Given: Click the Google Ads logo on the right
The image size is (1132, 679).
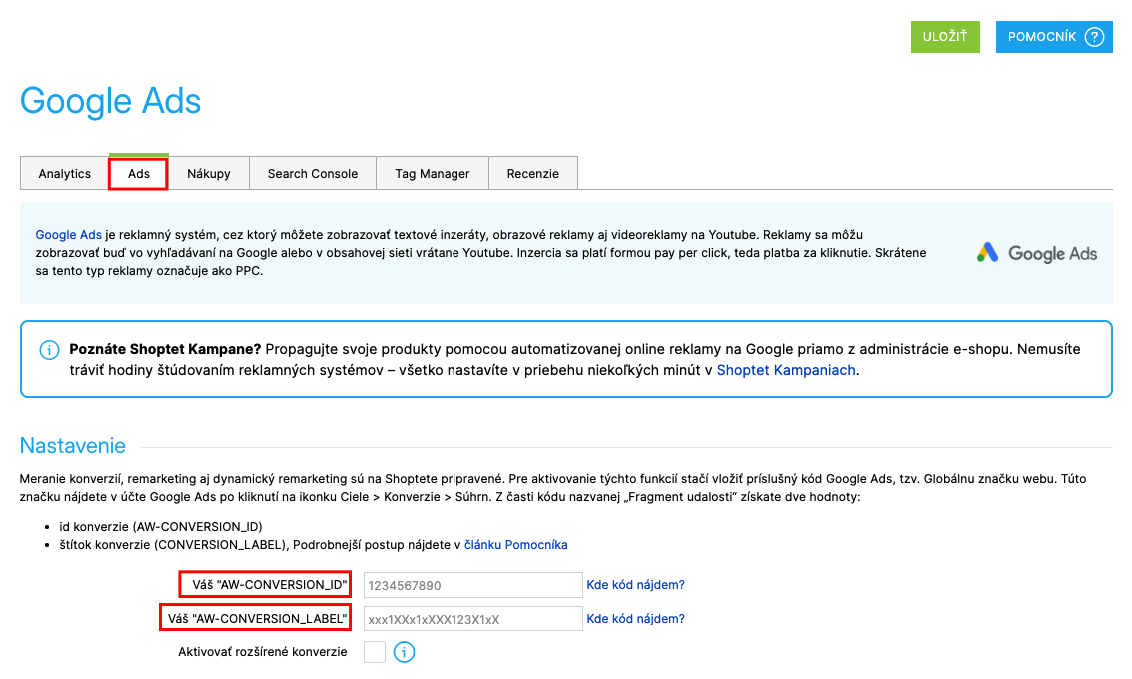Looking at the screenshot, I should [1037, 253].
